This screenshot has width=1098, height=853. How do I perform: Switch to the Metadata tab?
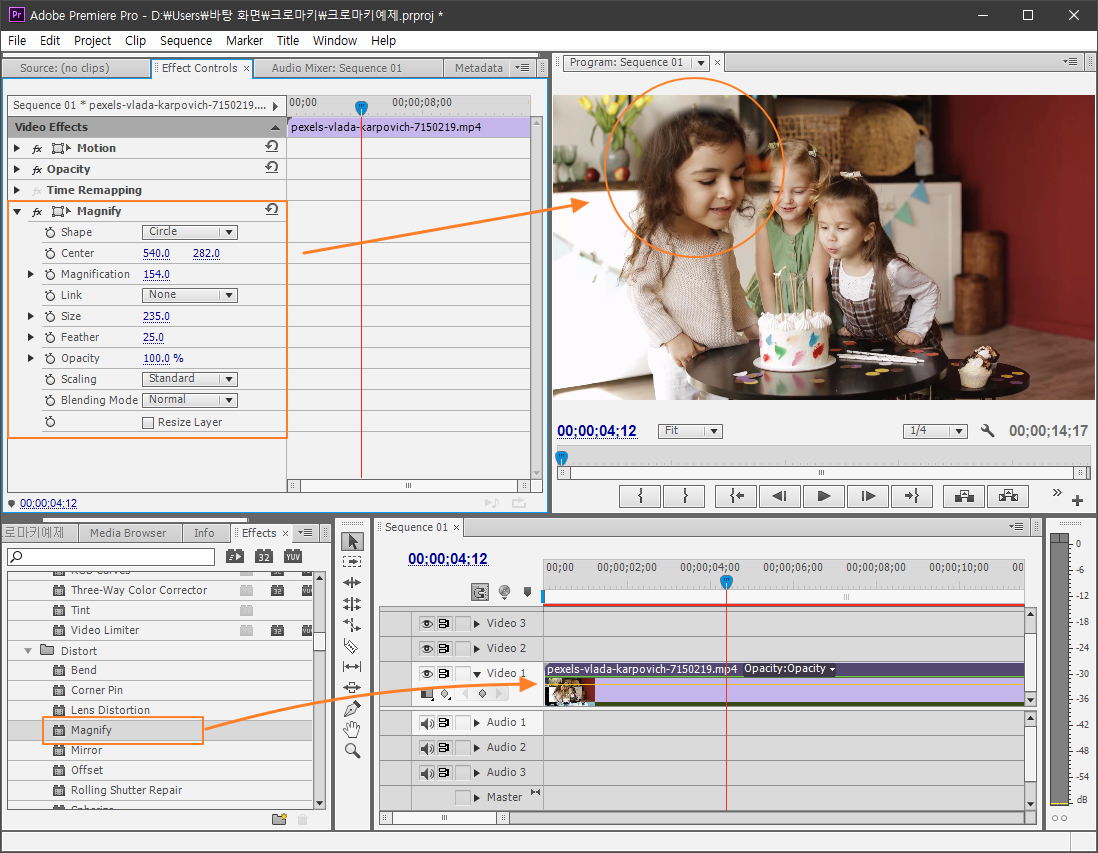pyautogui.click(x=478, y=68)
